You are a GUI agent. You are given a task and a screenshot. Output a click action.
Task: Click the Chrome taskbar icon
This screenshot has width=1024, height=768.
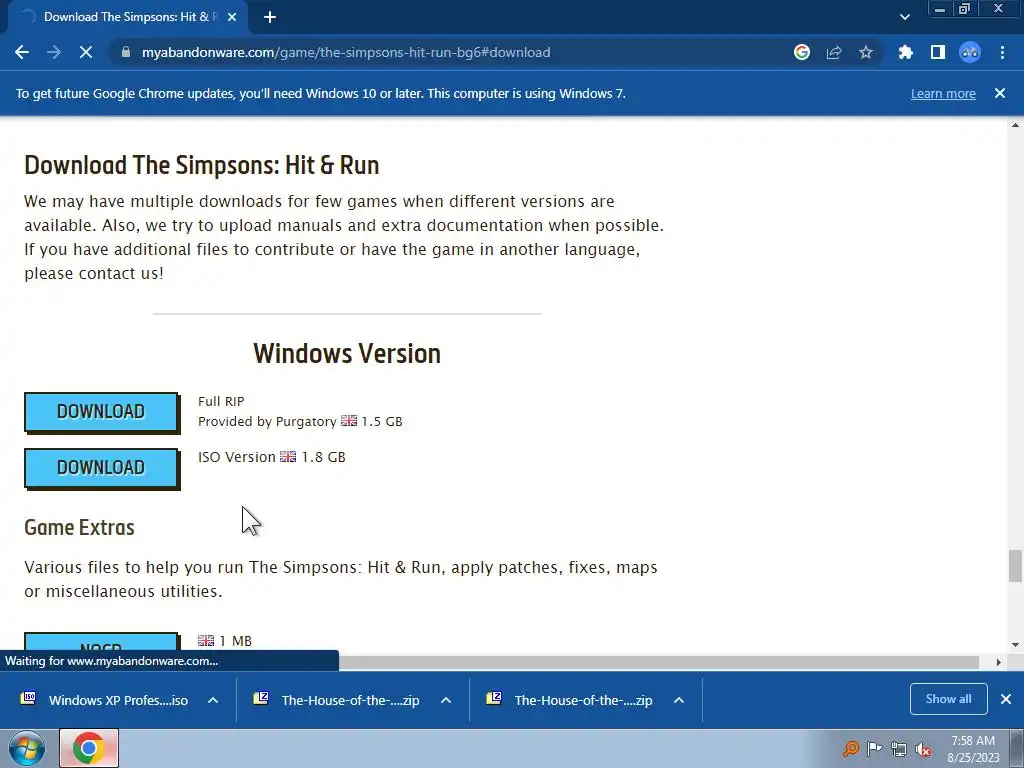click(x=89, y=748)
